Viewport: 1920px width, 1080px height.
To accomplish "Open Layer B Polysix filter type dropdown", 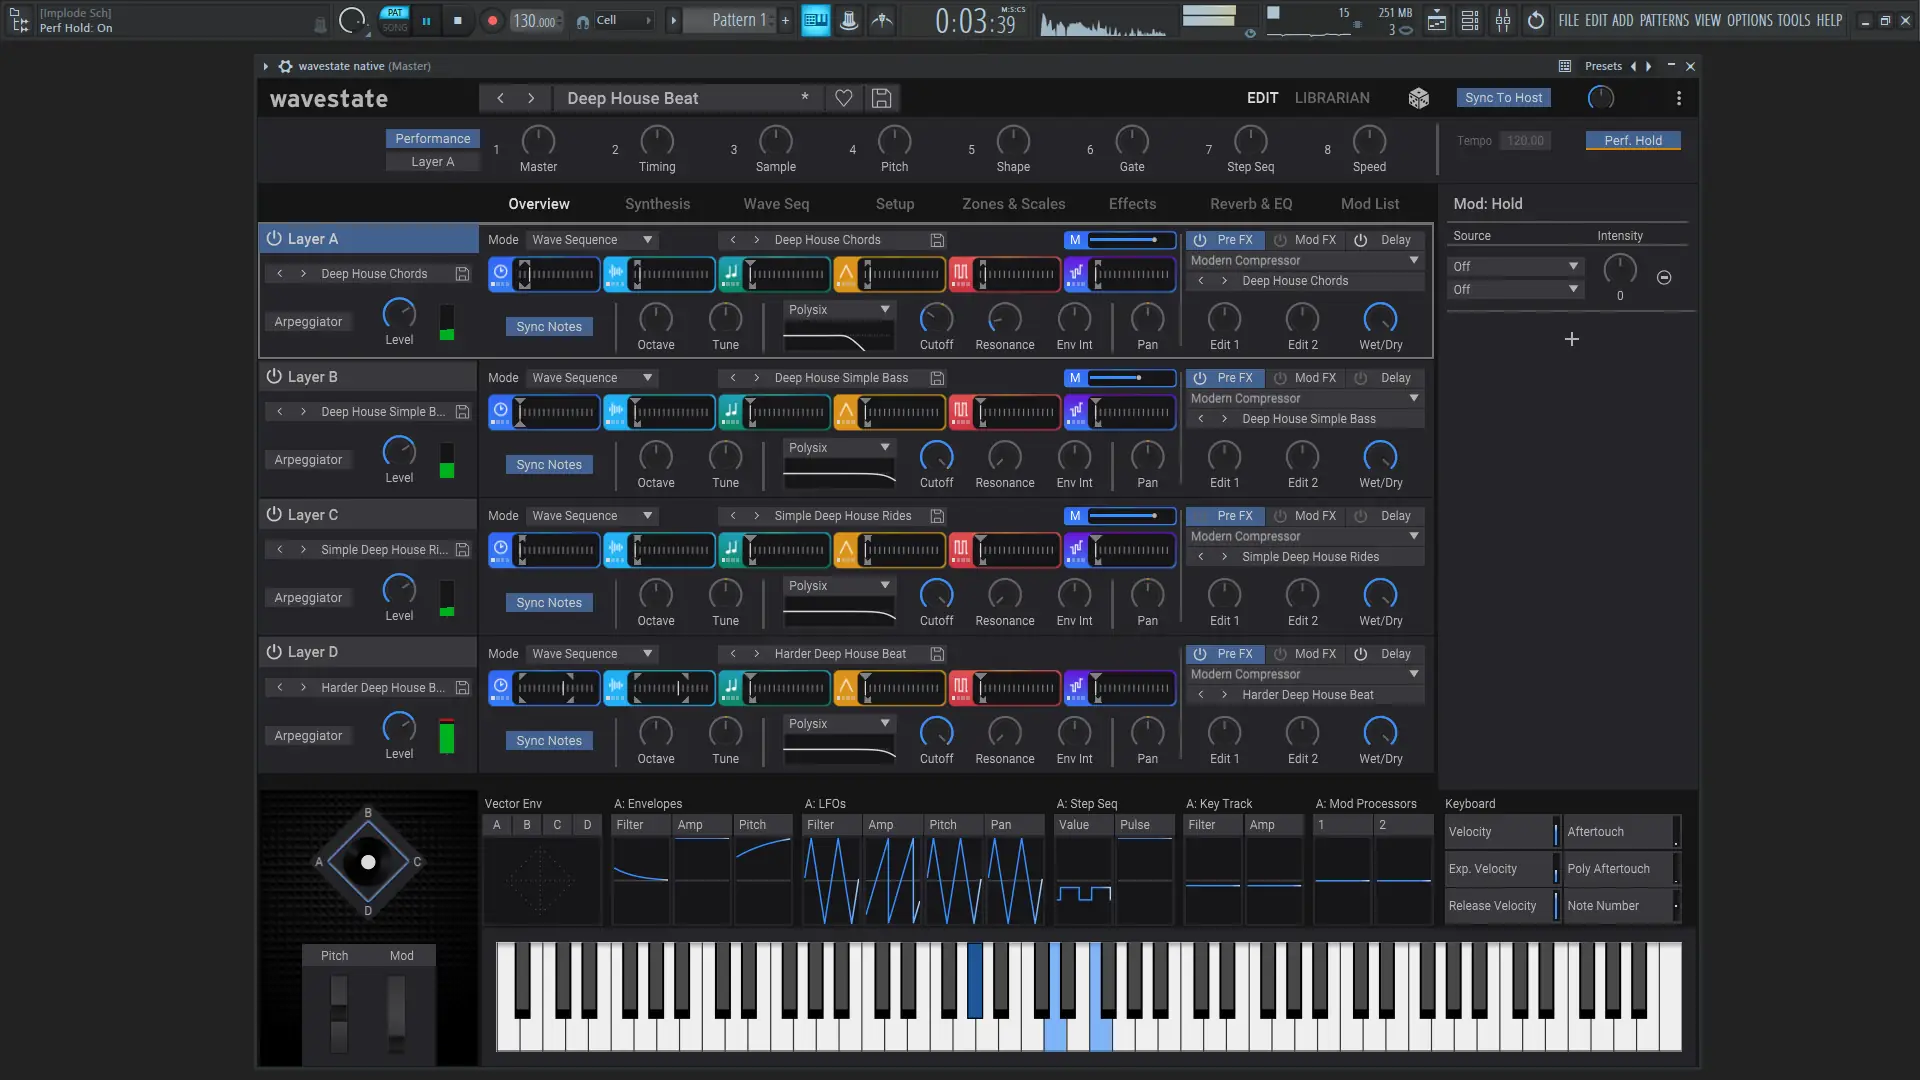I will [839, 448].
